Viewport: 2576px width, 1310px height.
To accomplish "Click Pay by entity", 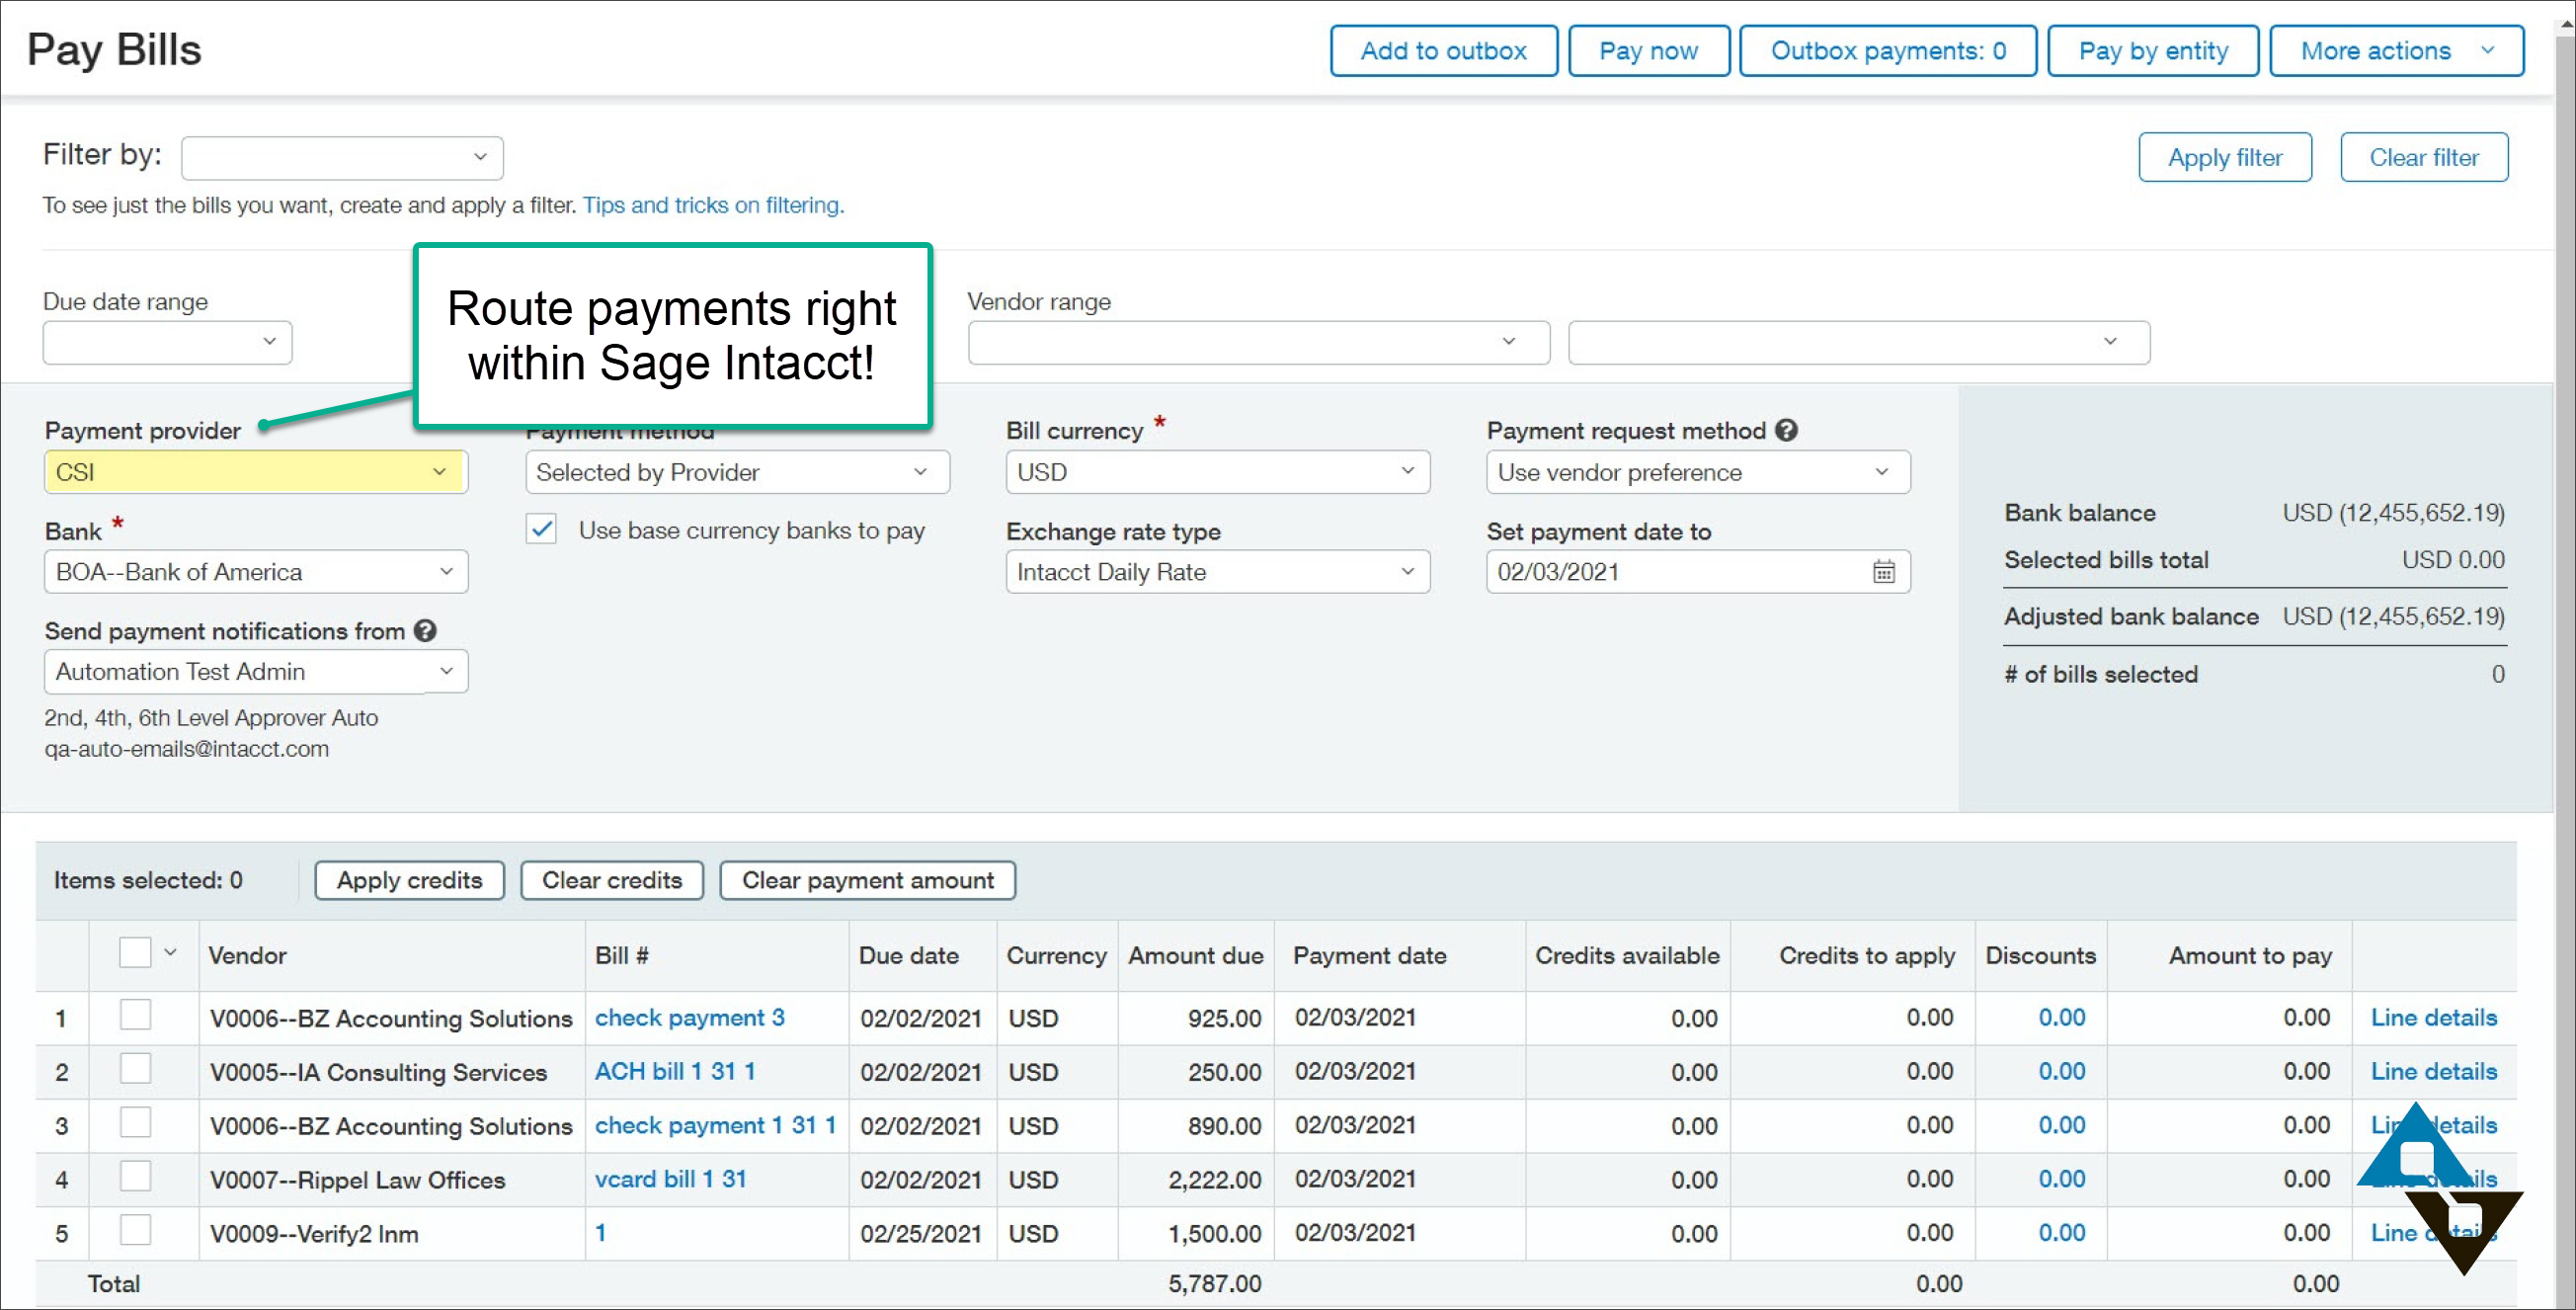I will [2152, 51].
